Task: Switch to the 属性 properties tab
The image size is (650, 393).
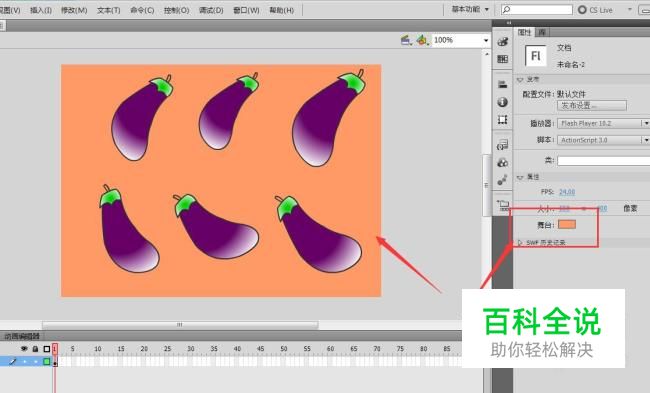Action: click(x=524, y=32)
